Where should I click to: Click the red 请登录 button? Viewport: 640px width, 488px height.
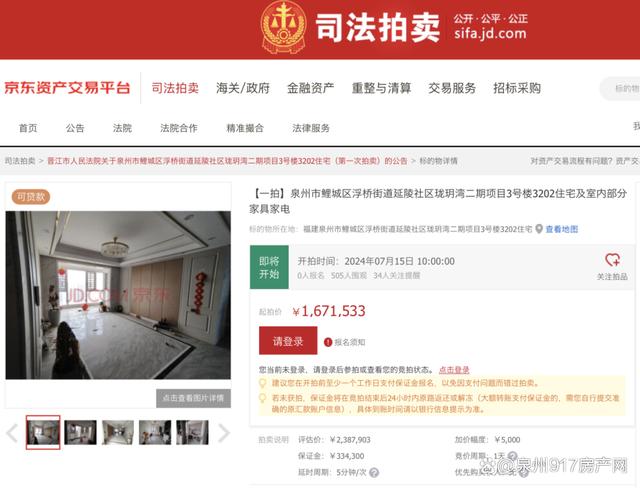coord(288,341)
